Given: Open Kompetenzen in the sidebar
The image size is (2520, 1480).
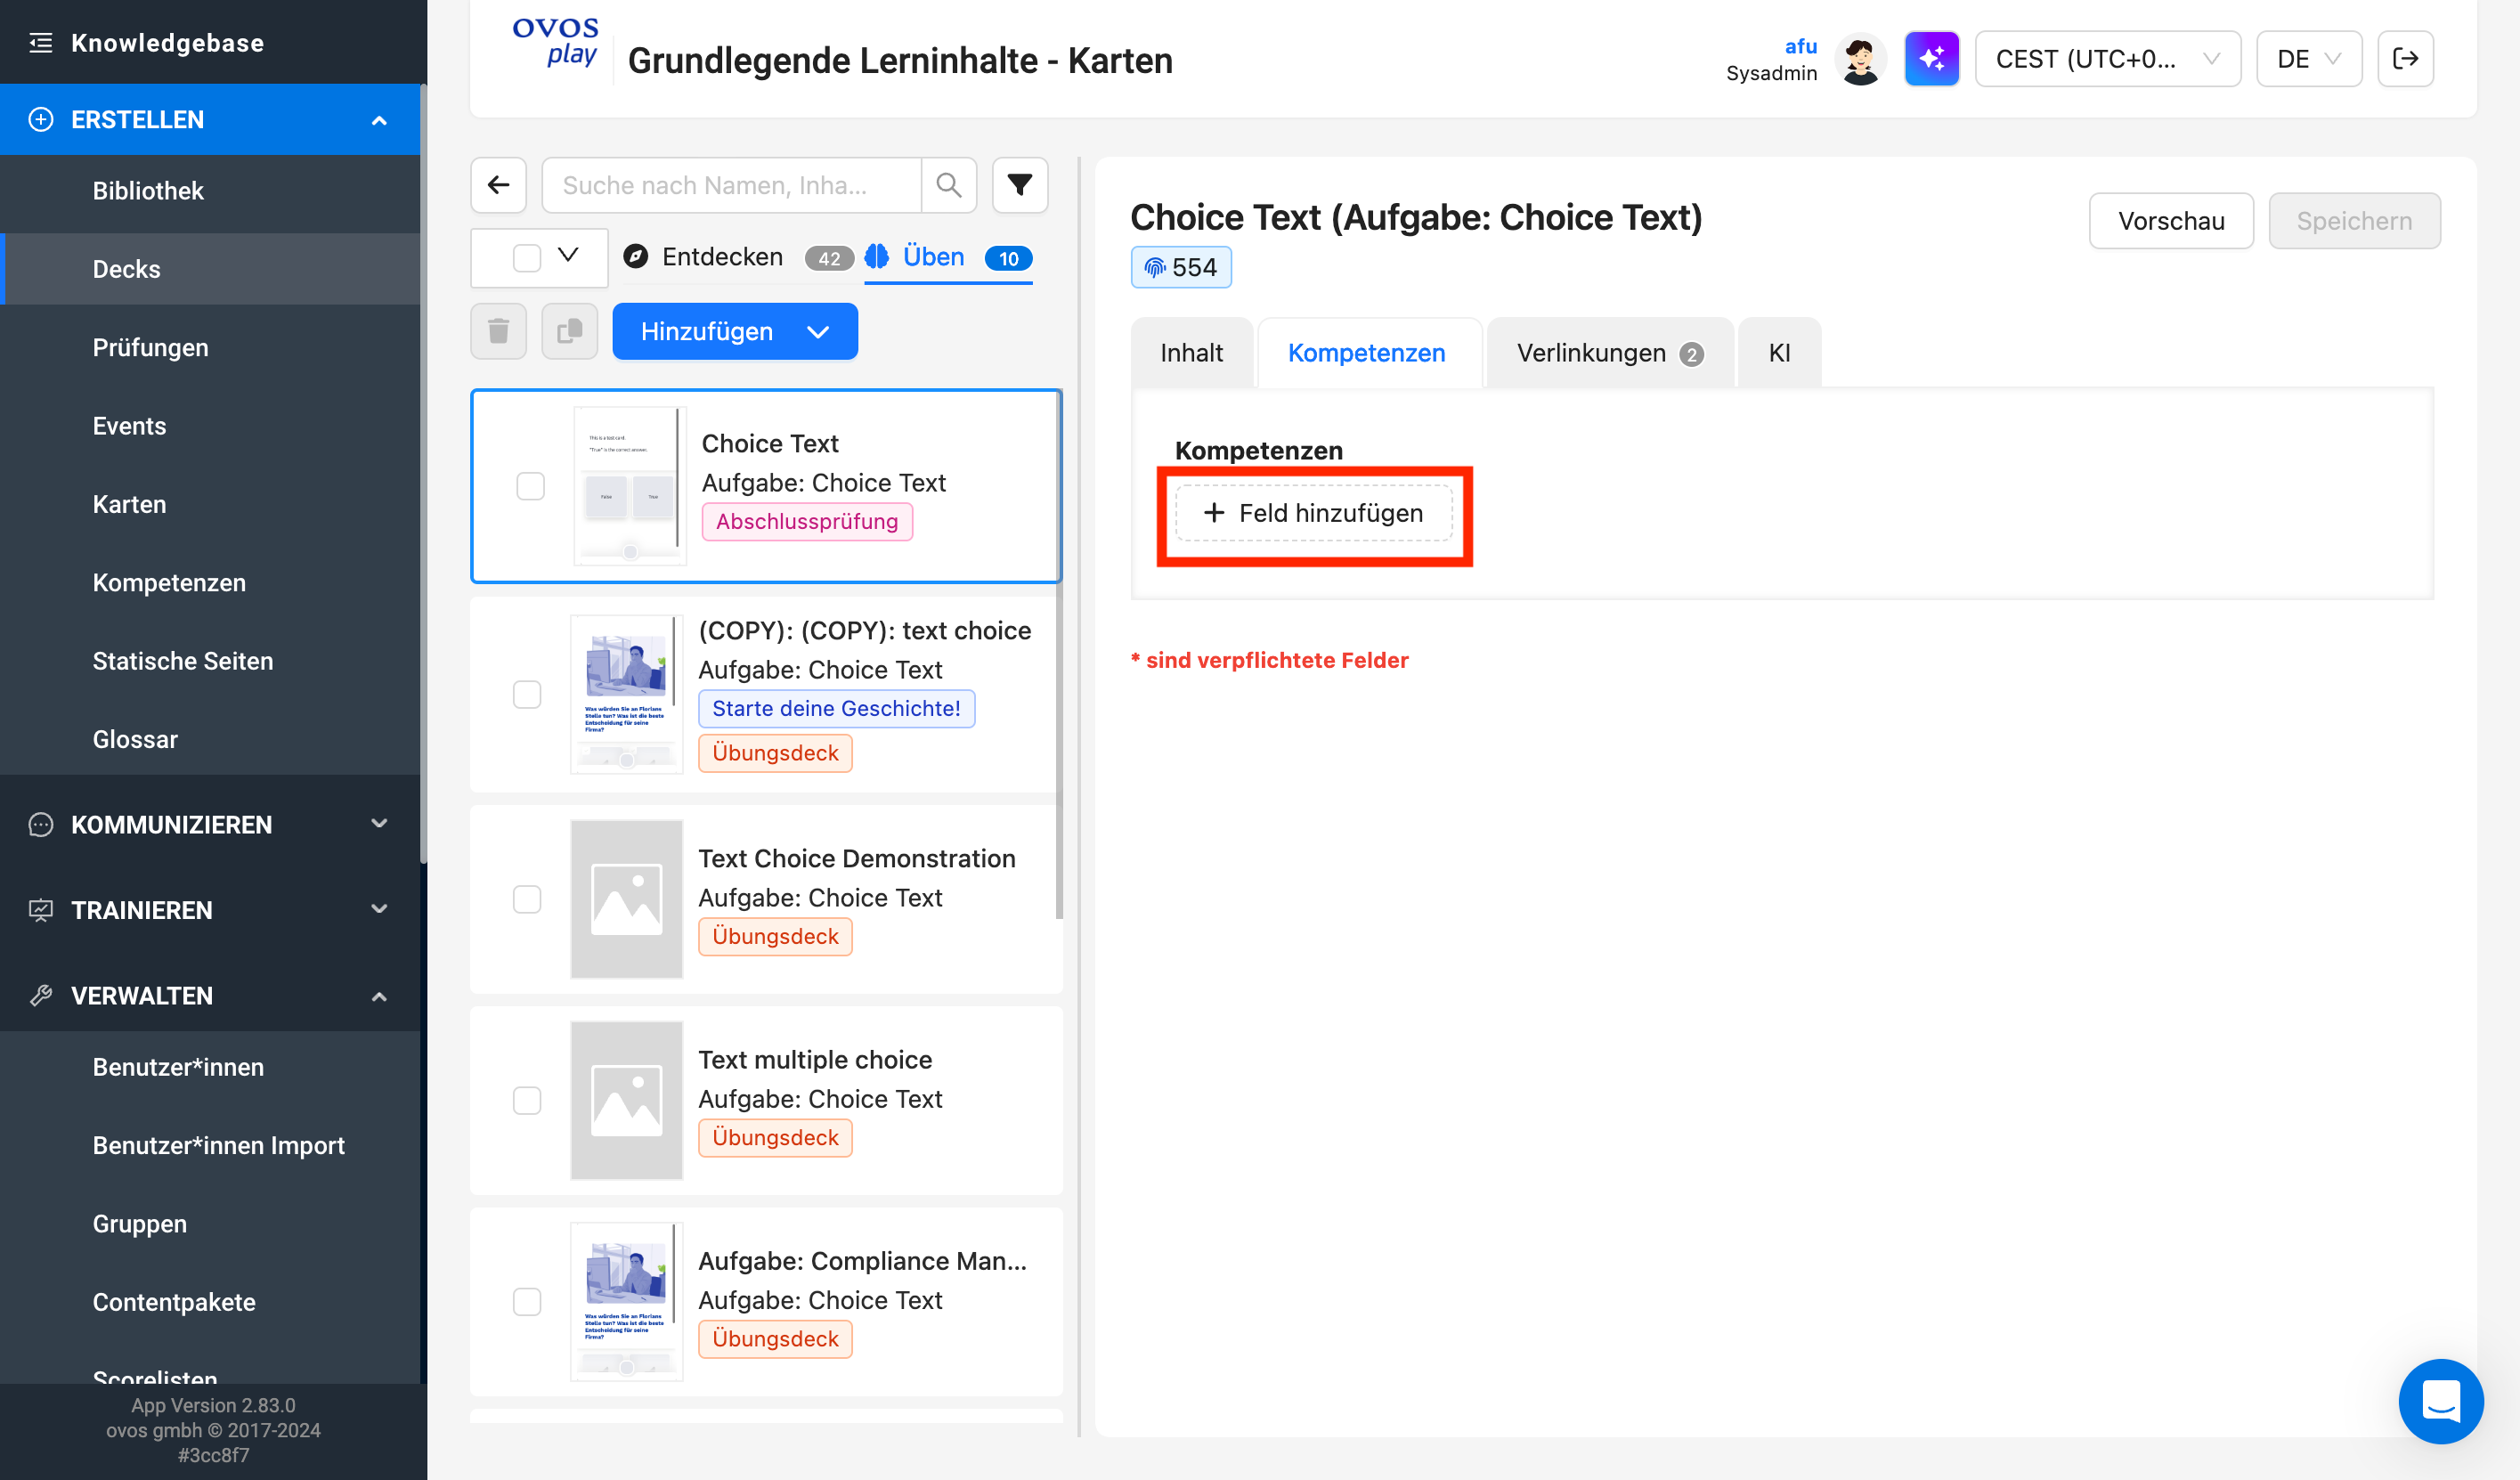Looking at the screenshot, I should pos(210,582).
